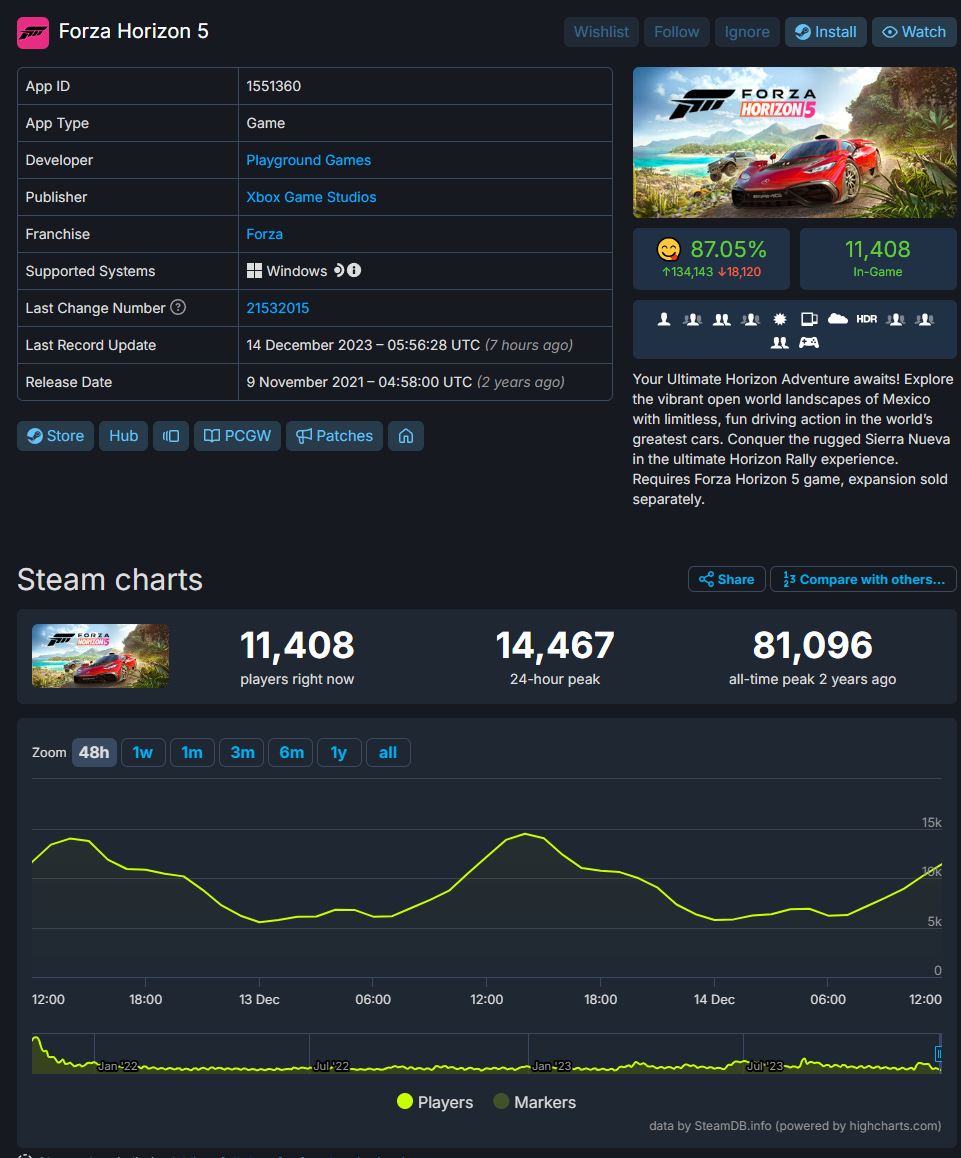Click the Last Record Update timestamp
Screen dimensions: 961x1158
coord(409,345)
